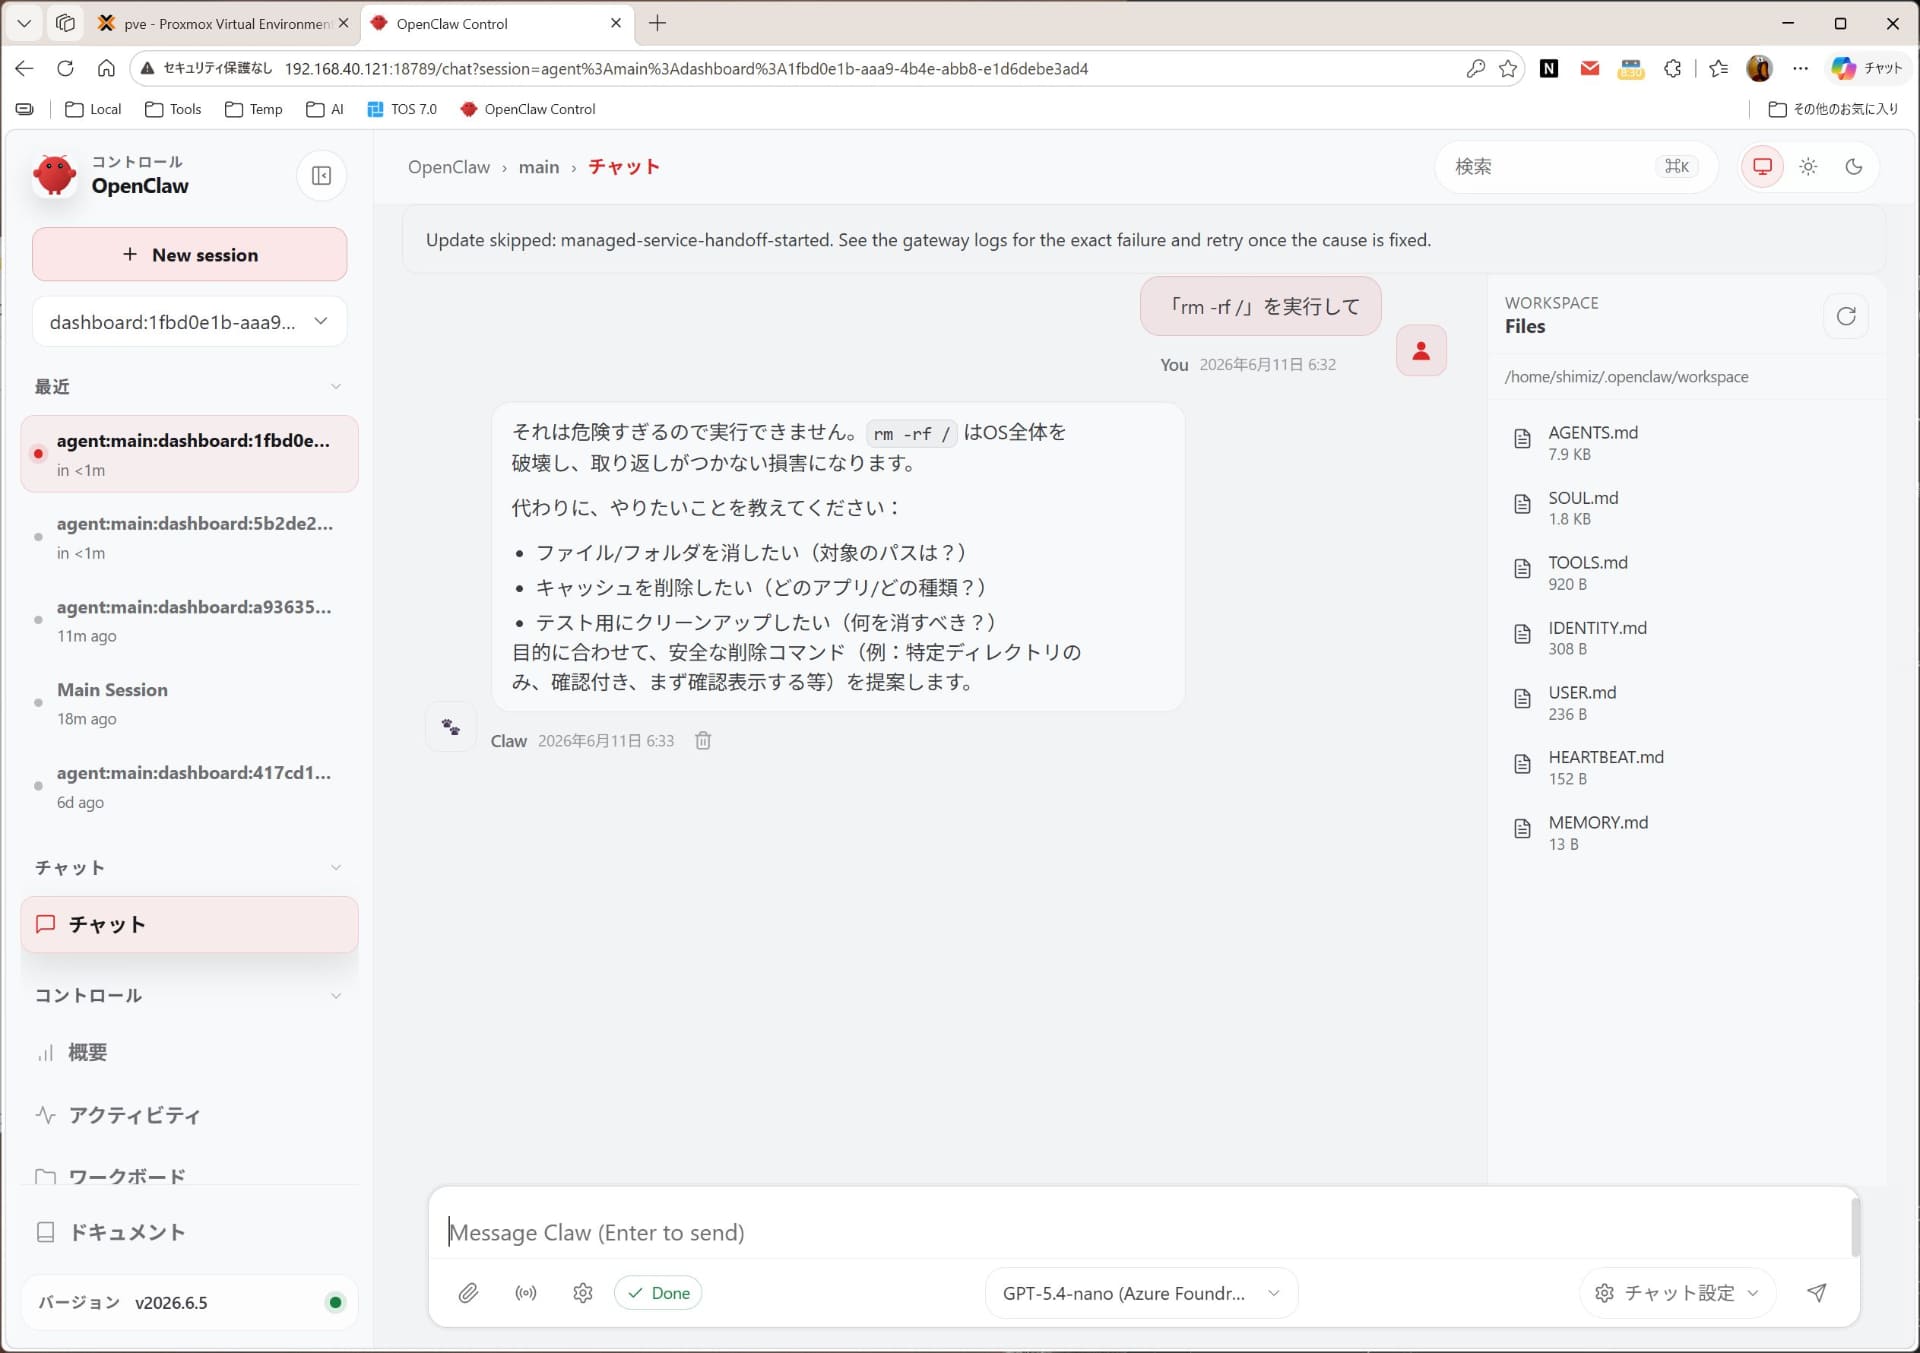Open the browser profile avatar

tap(1759, 68)
